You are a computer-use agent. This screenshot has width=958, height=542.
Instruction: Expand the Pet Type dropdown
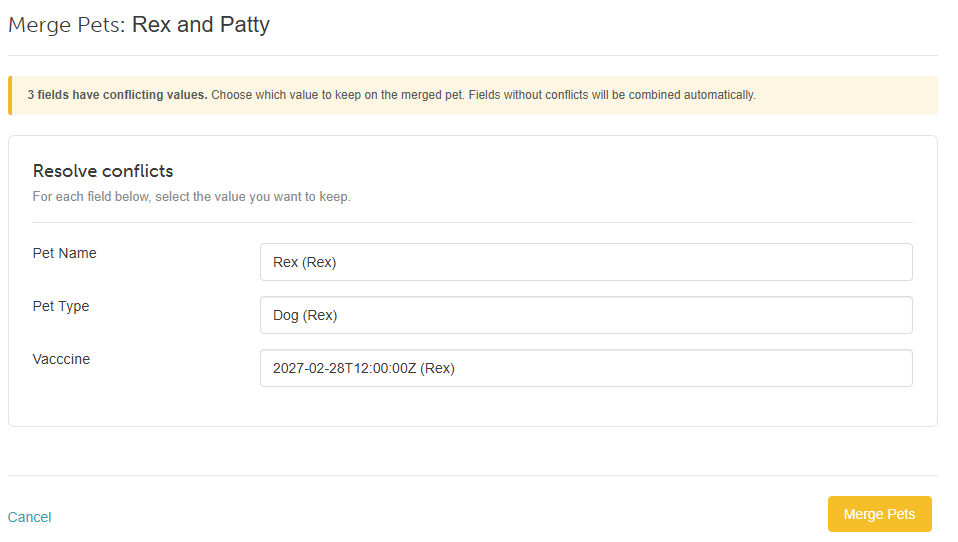click(586, 315)
